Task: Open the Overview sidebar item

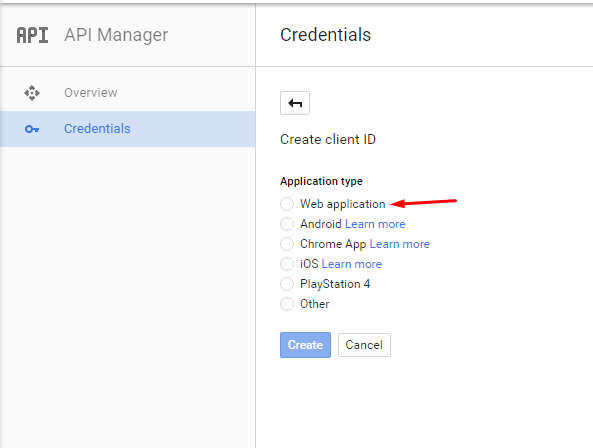Action: tap(127, 93)
